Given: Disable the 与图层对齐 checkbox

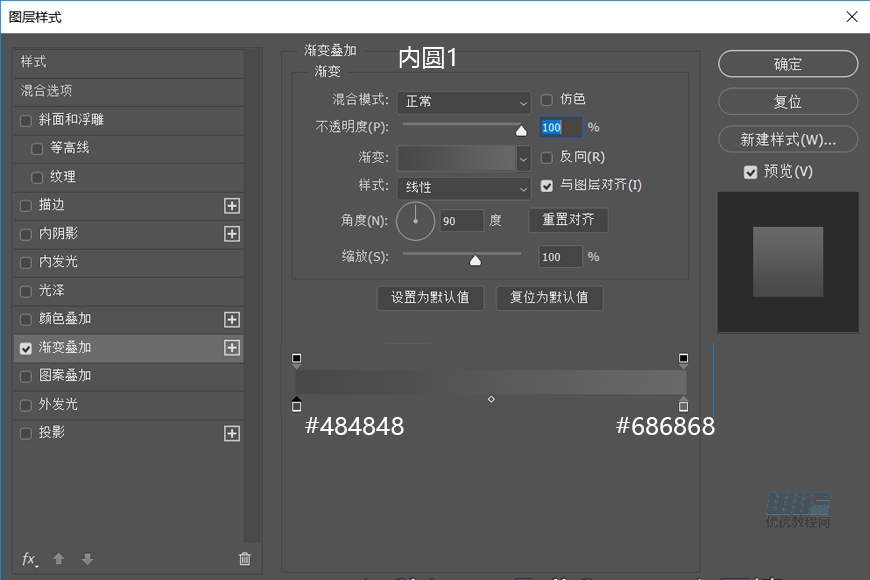Looking at the screenshot, I should point(547,185).
